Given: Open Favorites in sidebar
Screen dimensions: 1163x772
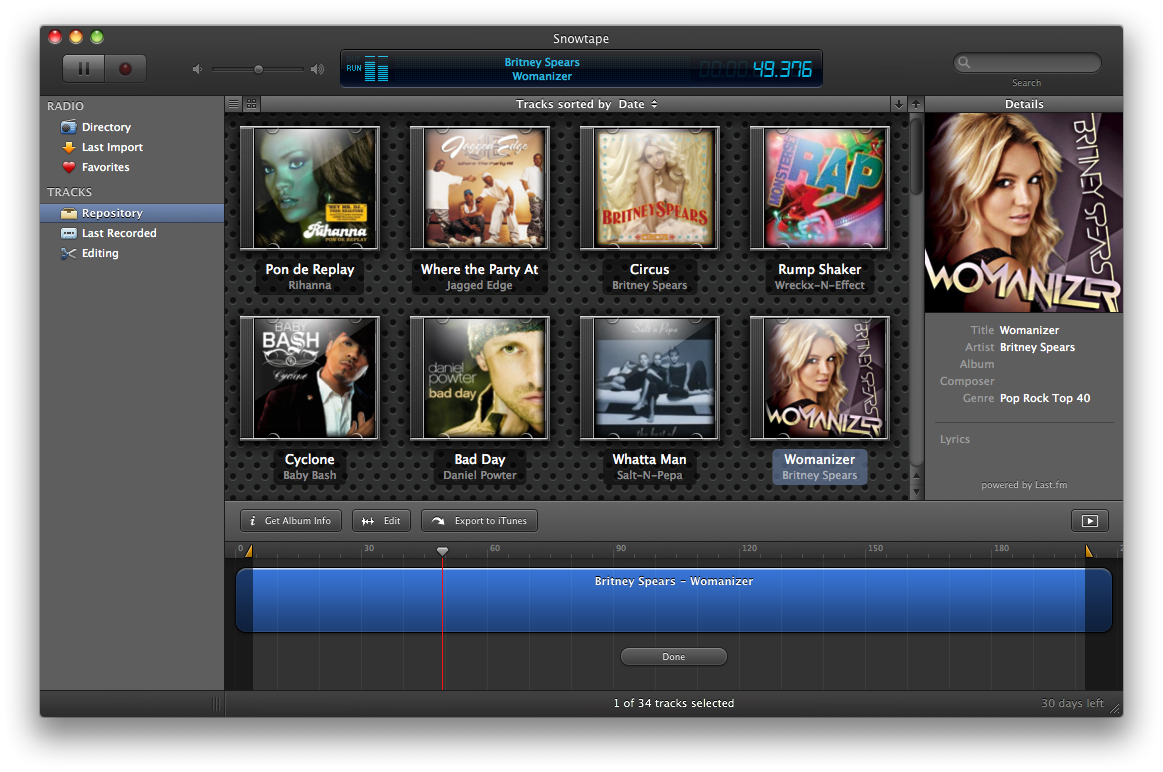Looking at the screenshot, I should coord(105,167).
